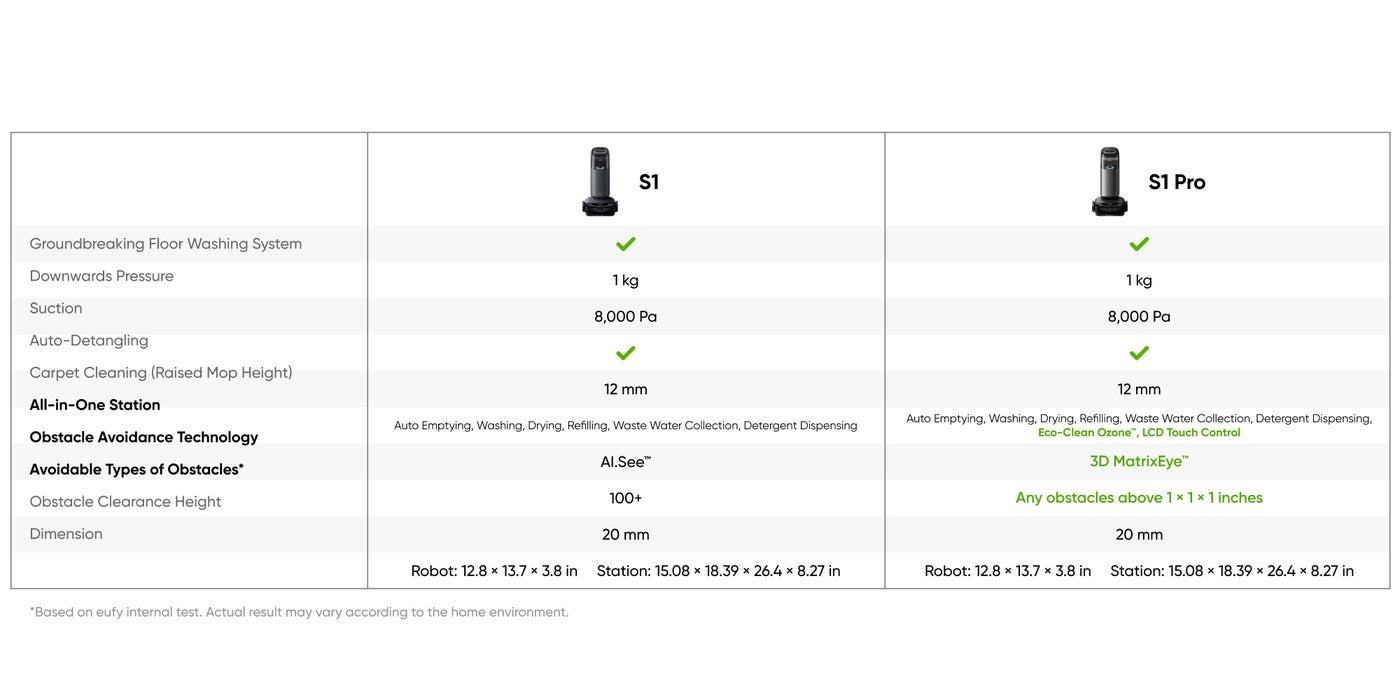This screenshot has height=700, width=1400.
Task: Click the Groundbreaking Floor Washing System label
Action: coord(166,244)
